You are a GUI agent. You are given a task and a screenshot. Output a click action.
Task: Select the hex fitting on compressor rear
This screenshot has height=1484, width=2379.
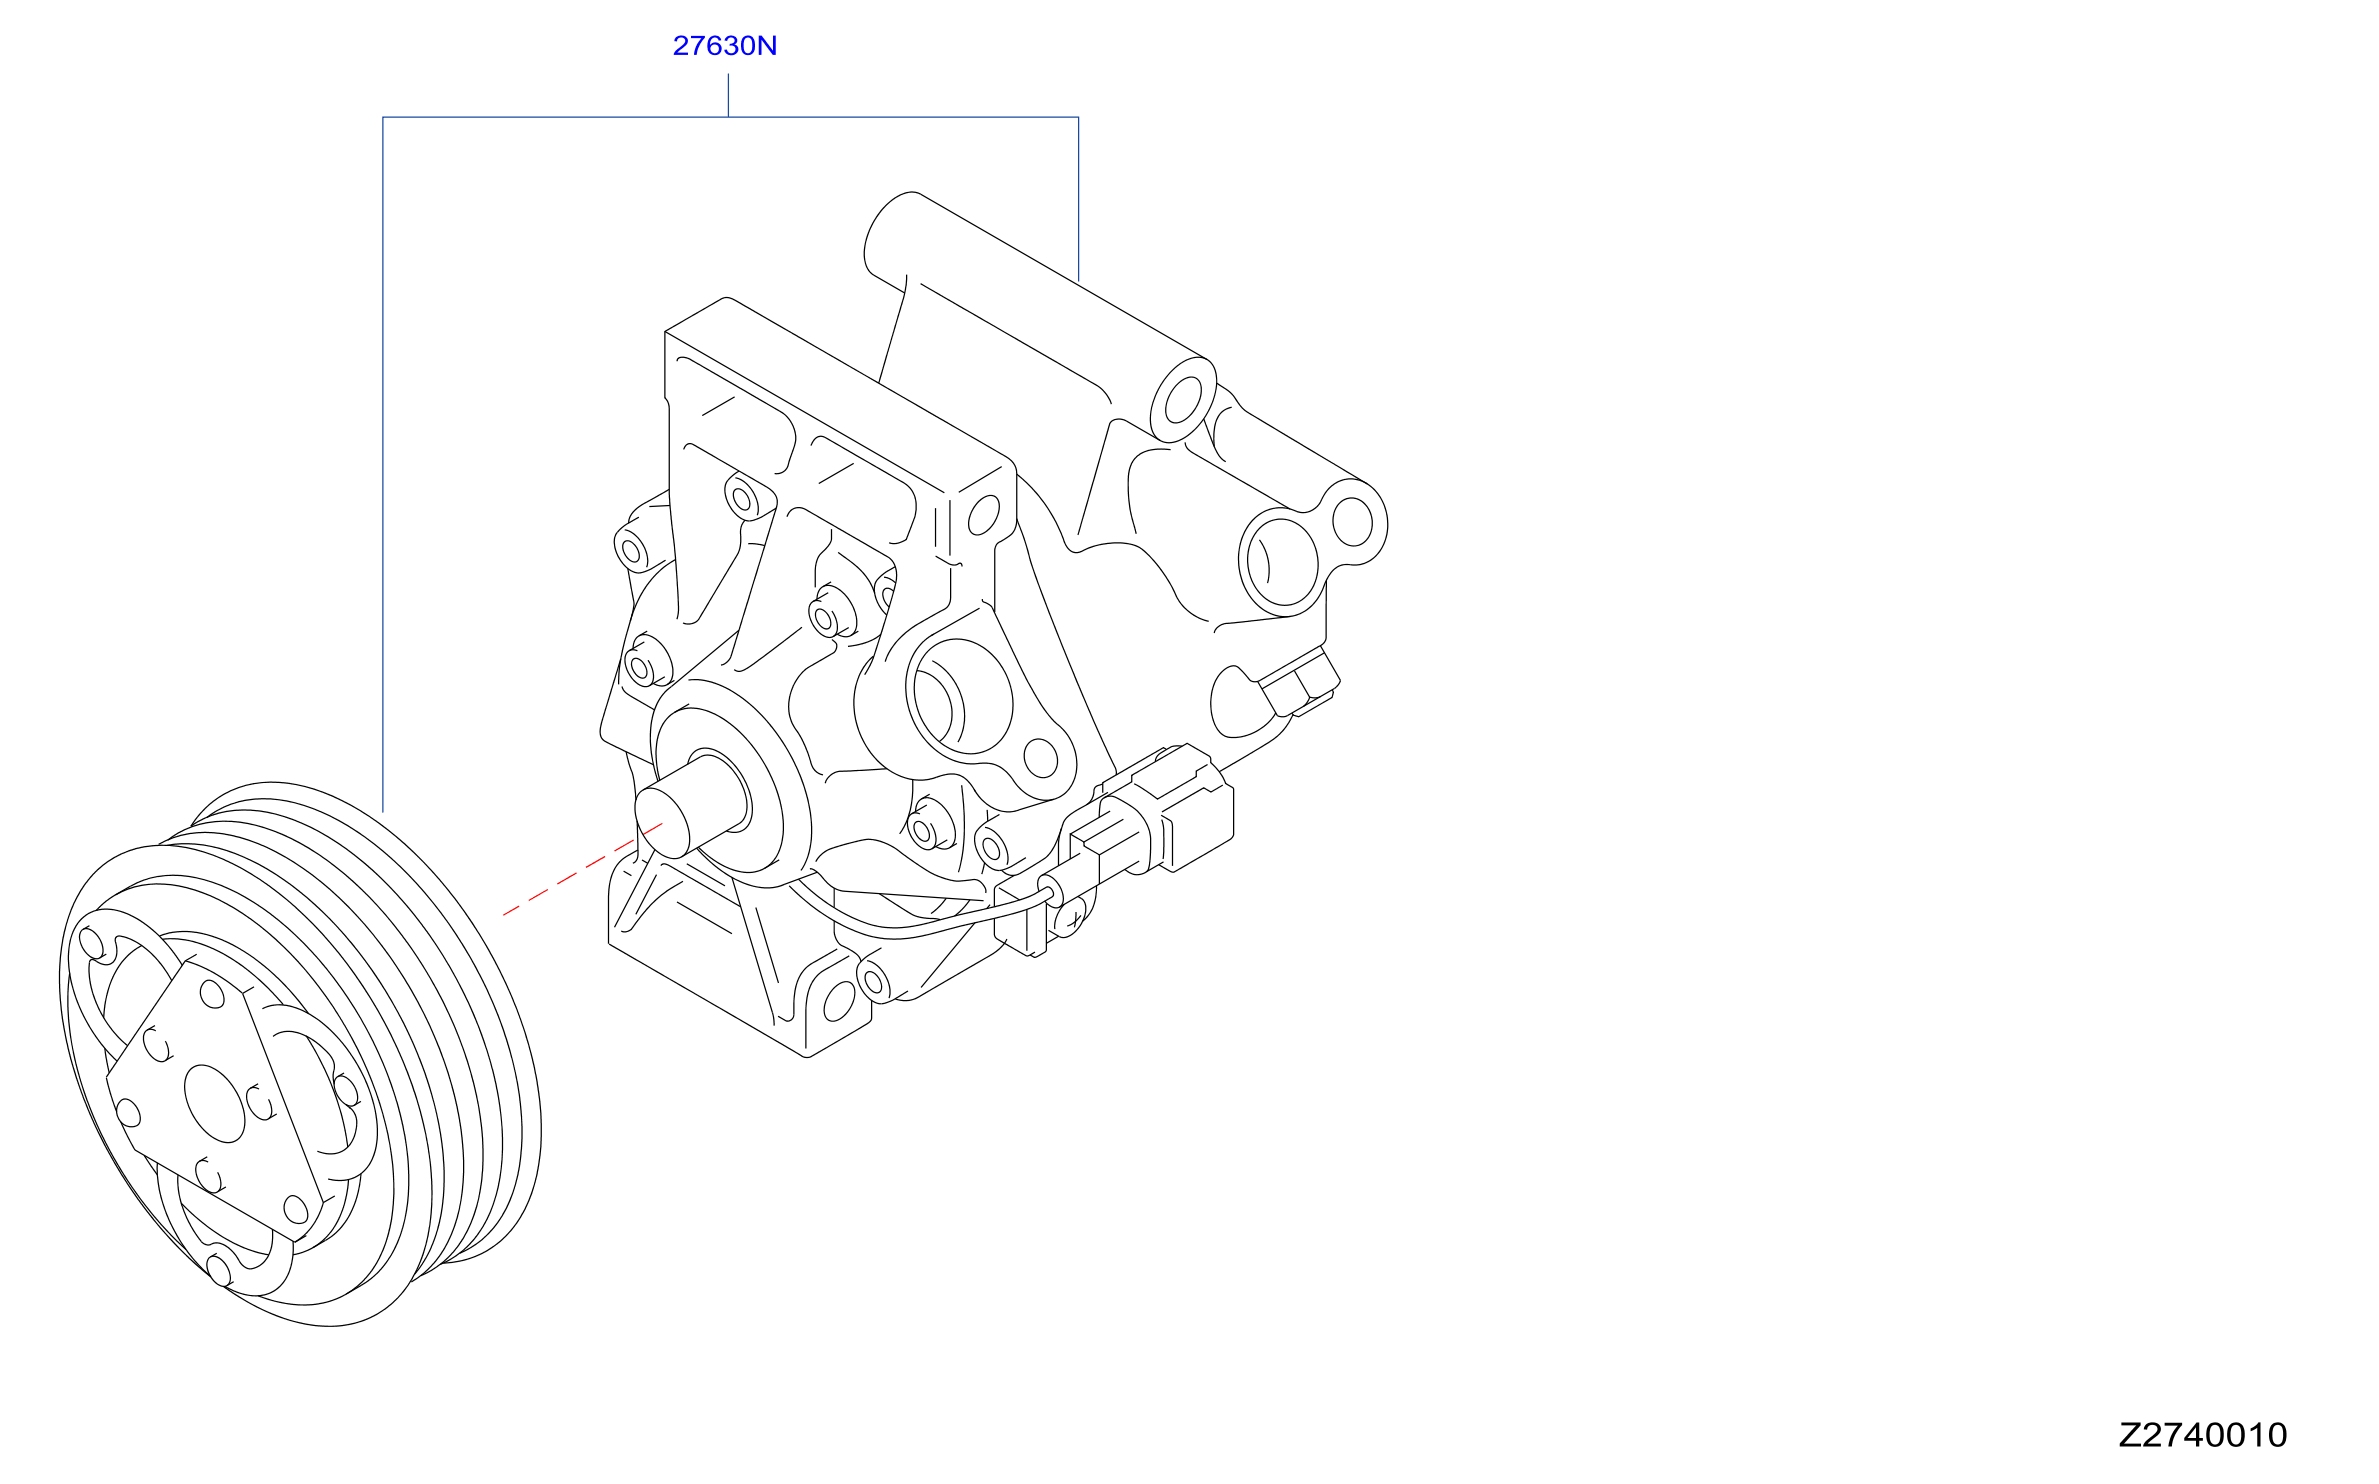tap(1300, 683)
